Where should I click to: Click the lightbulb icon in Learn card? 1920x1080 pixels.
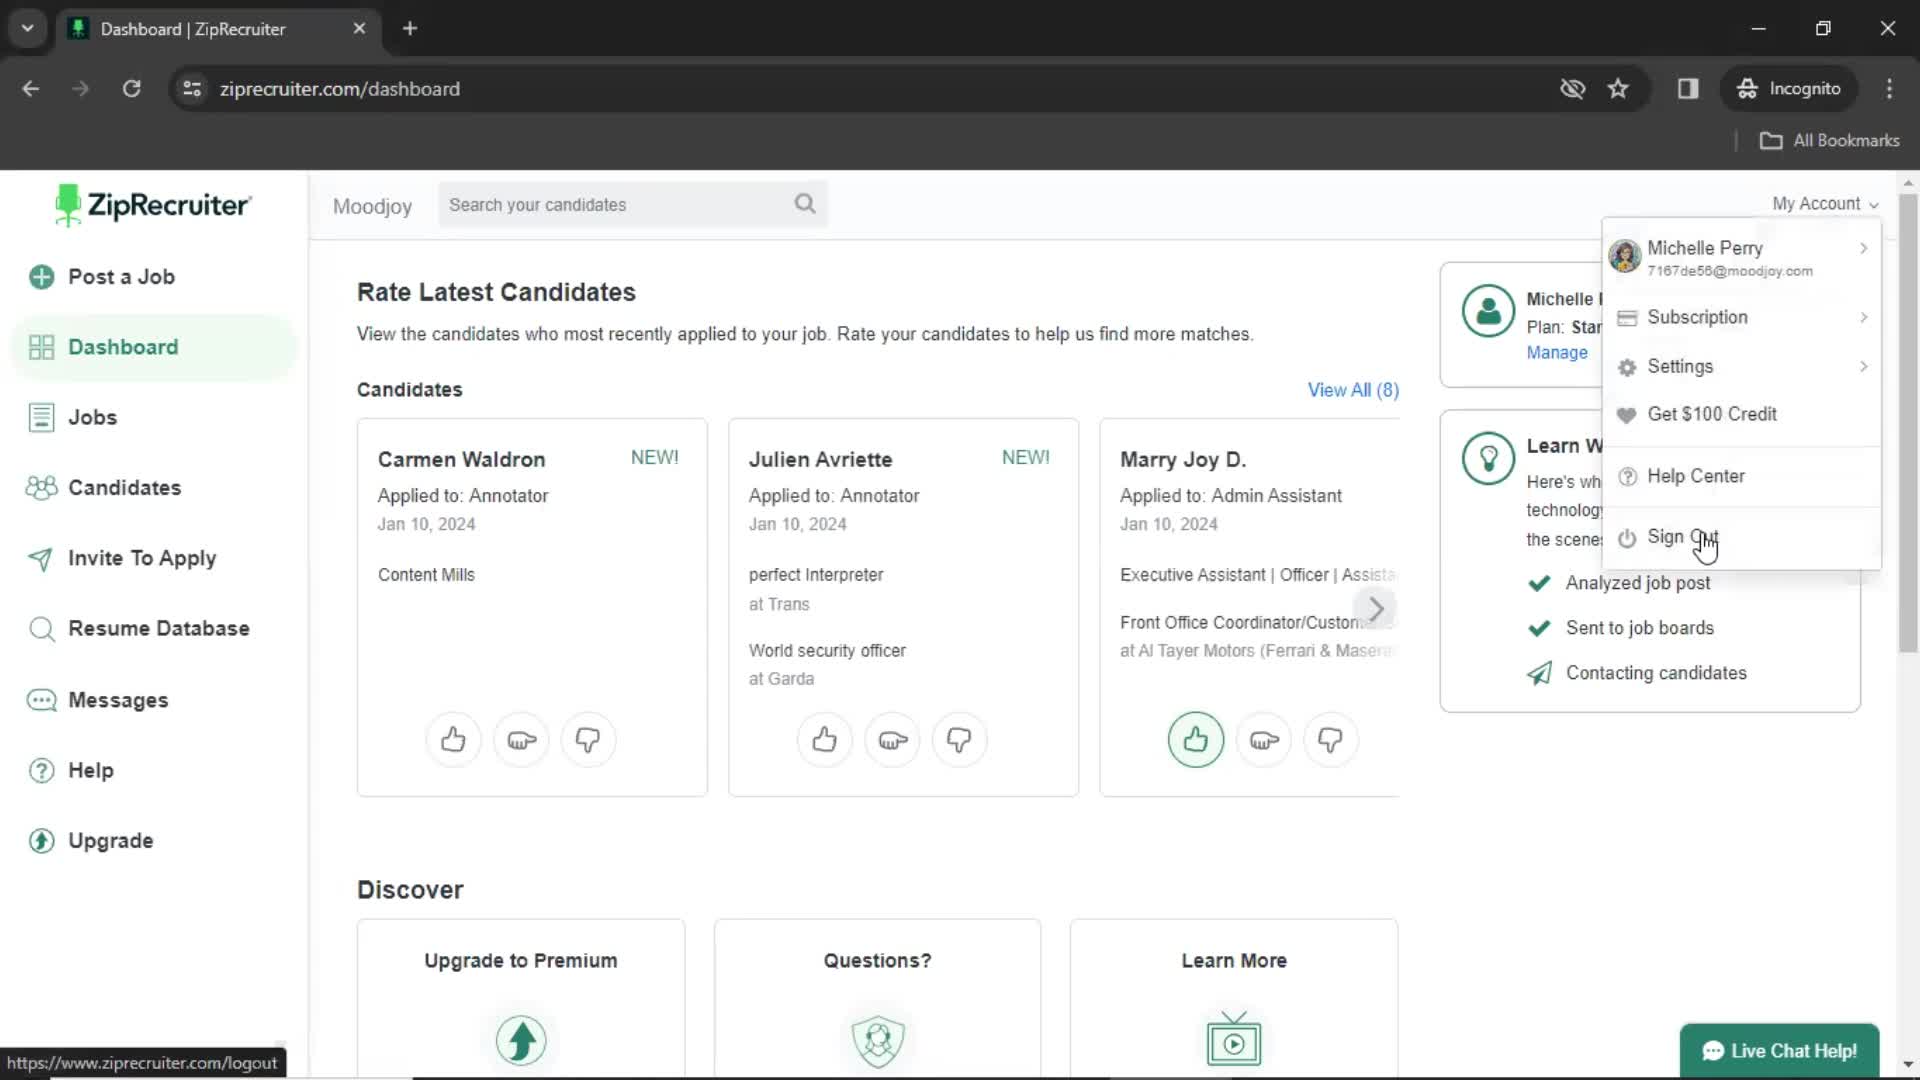tap(1488, 459)
